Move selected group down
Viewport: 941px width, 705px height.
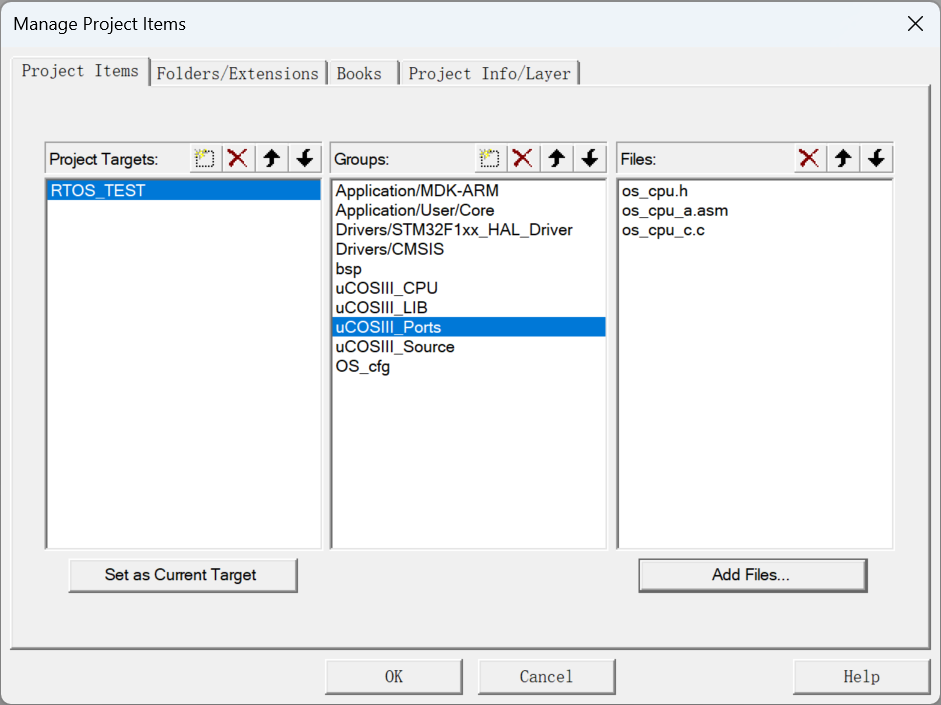point(590,158)
